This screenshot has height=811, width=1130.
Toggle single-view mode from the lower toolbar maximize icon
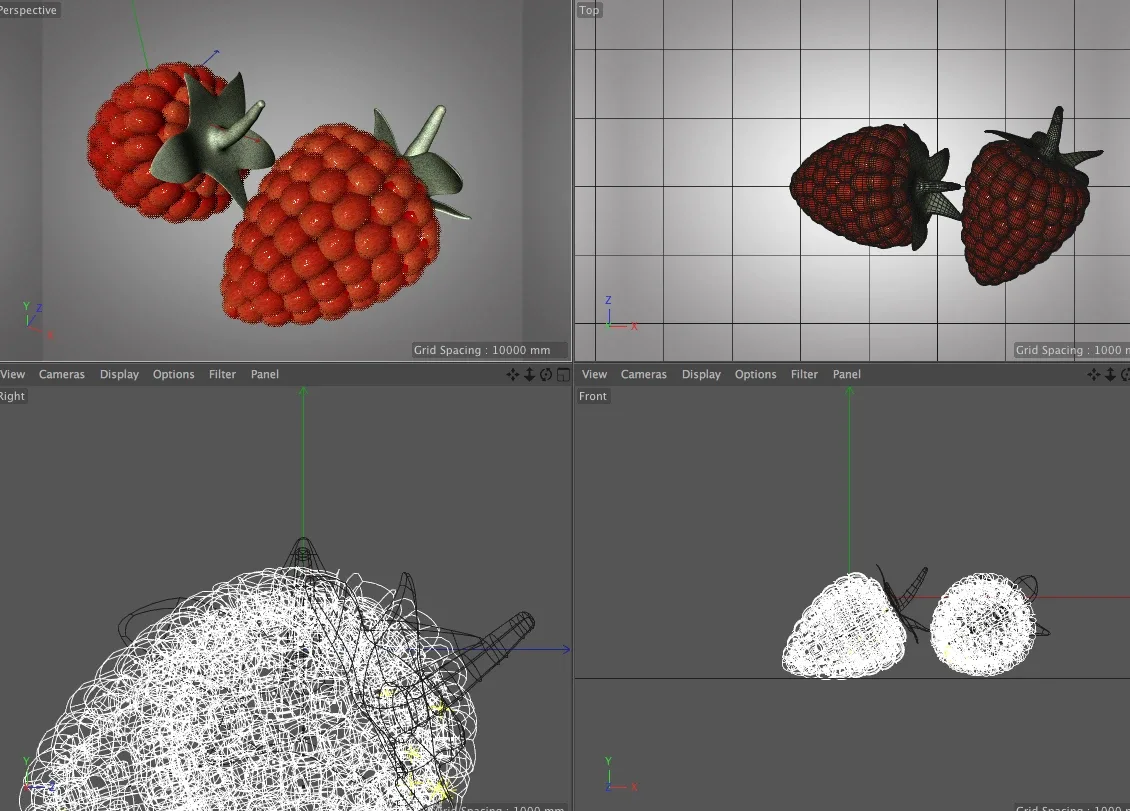(x=1128, y=374)
